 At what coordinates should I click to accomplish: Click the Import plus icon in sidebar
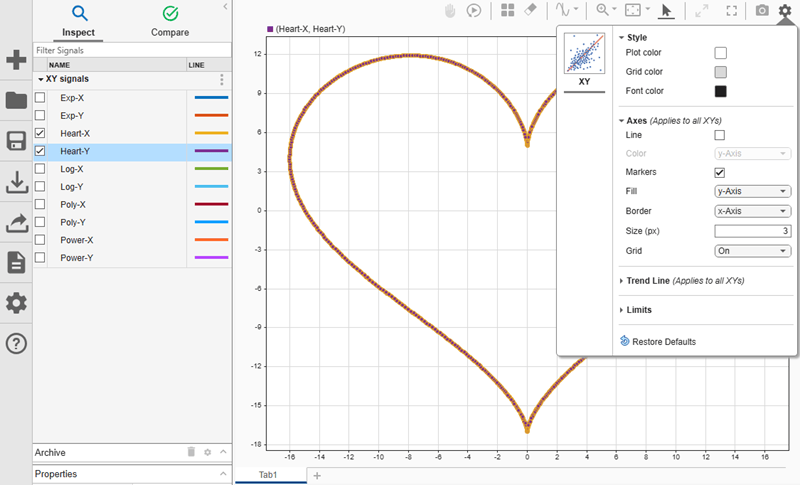coord(16,60)
